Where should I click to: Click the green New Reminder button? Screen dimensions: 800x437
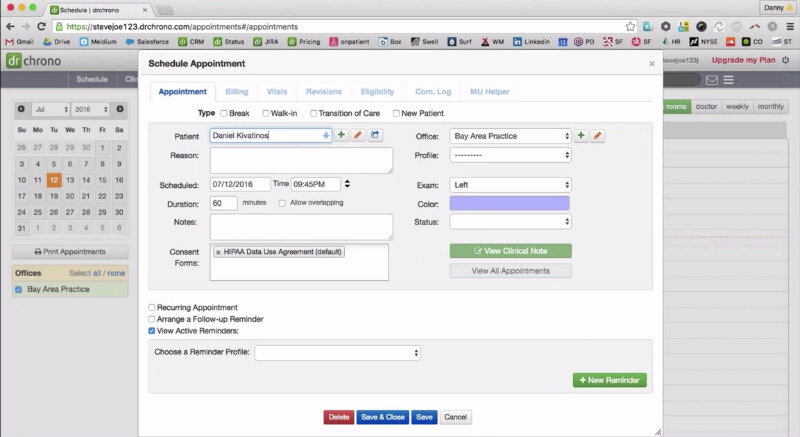click(x=609, y=380)
